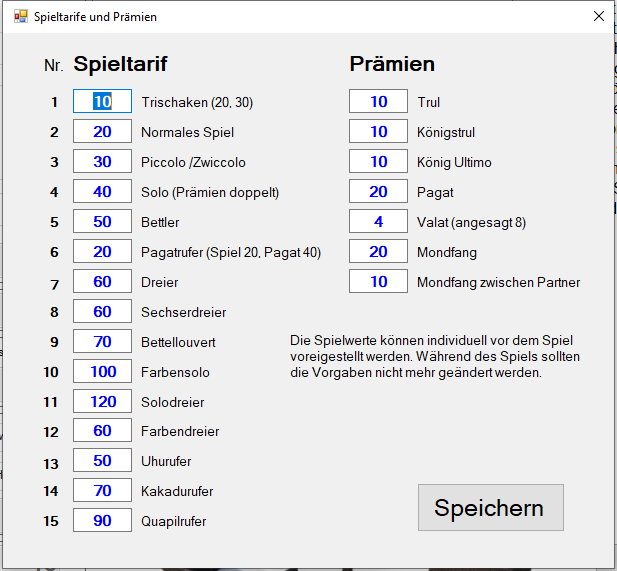
Task: Click the window icon in title bar
Action: [20, 17]
